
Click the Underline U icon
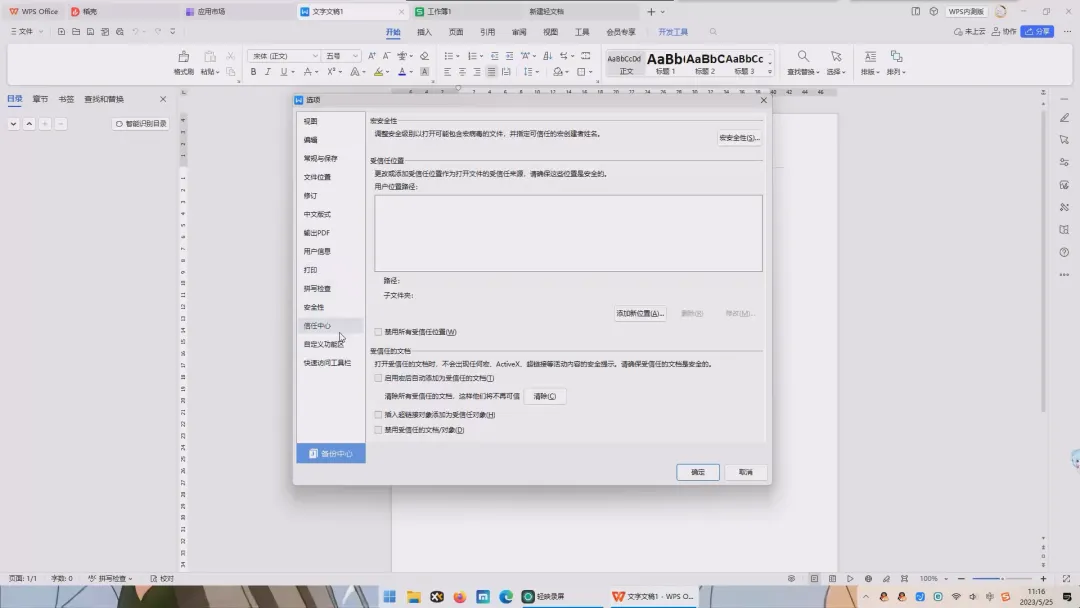pos(283,72)
